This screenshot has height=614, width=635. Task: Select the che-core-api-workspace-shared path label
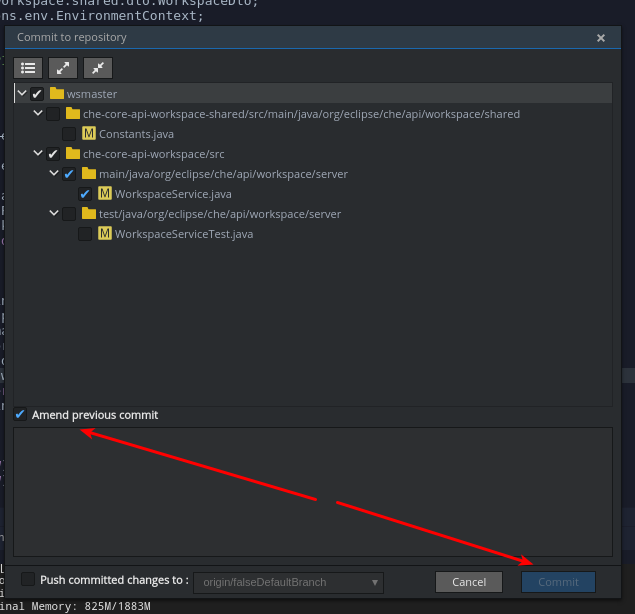(301, 114)
